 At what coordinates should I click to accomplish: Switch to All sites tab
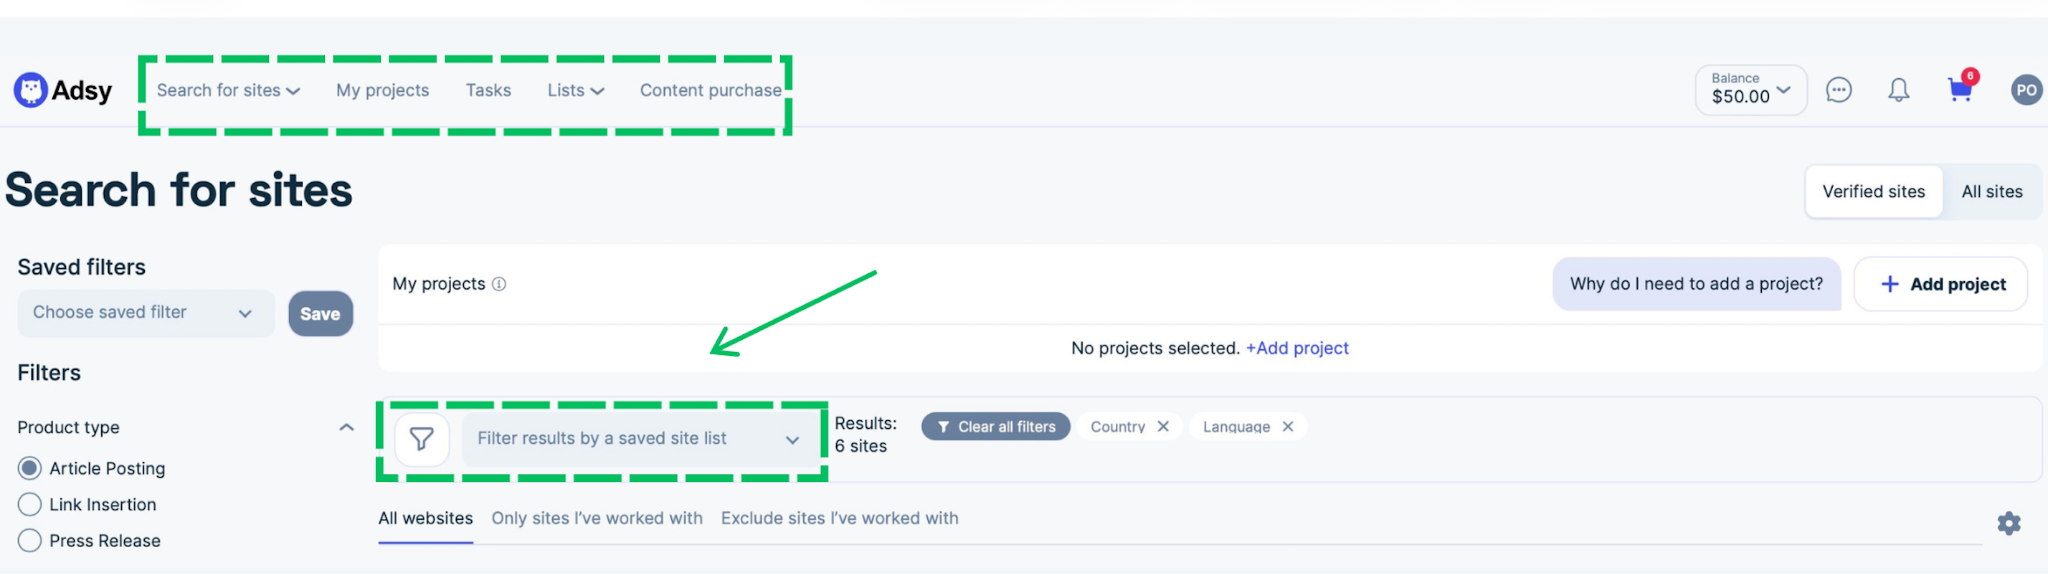[1991, 191]
